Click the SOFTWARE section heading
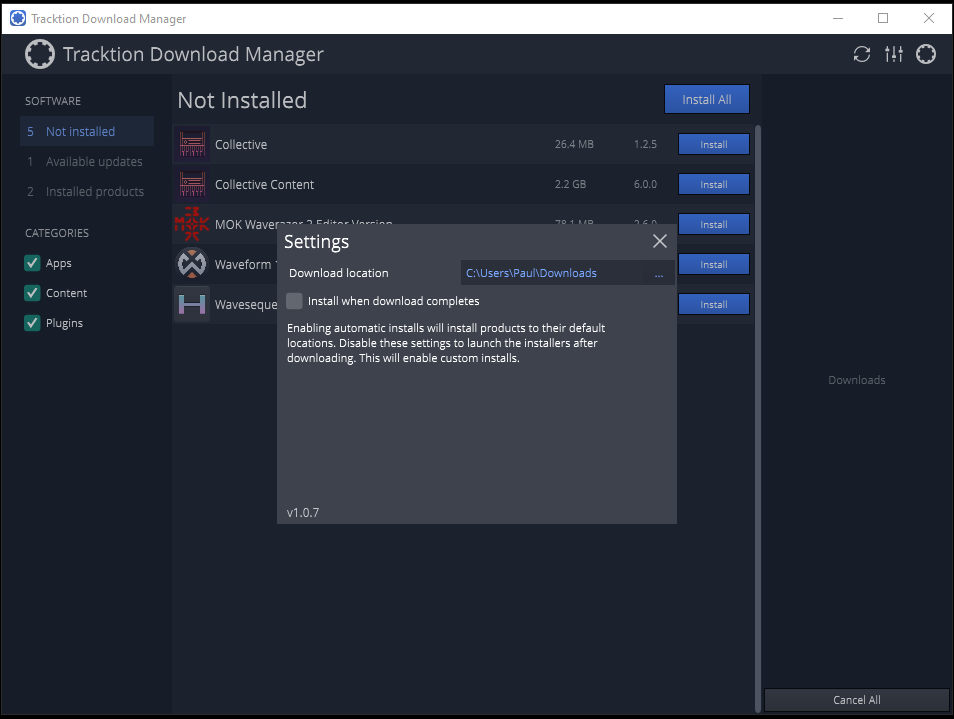This screenshot has height=719, width=954. coord(53,101)
